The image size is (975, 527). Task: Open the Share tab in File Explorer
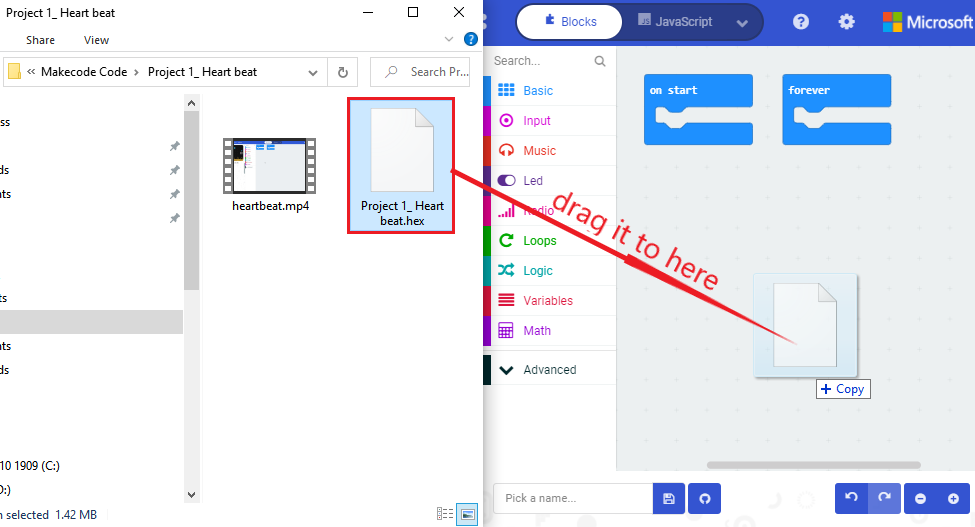[40, 40]
